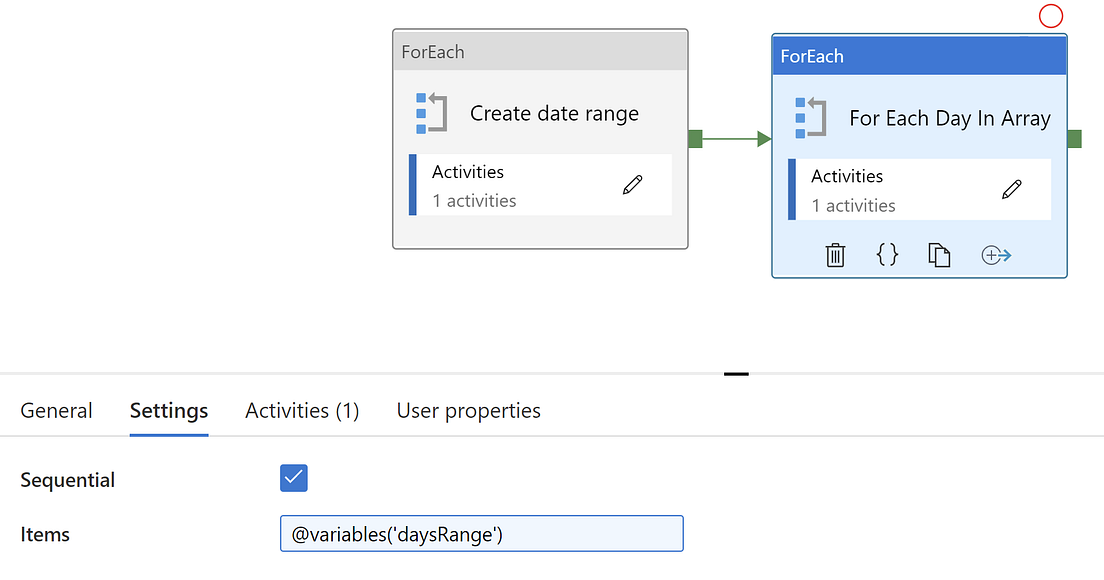The image size is (1104, 580).
Task: View JSON code of selected ForEach activity
Action: (x=887, y=255)
